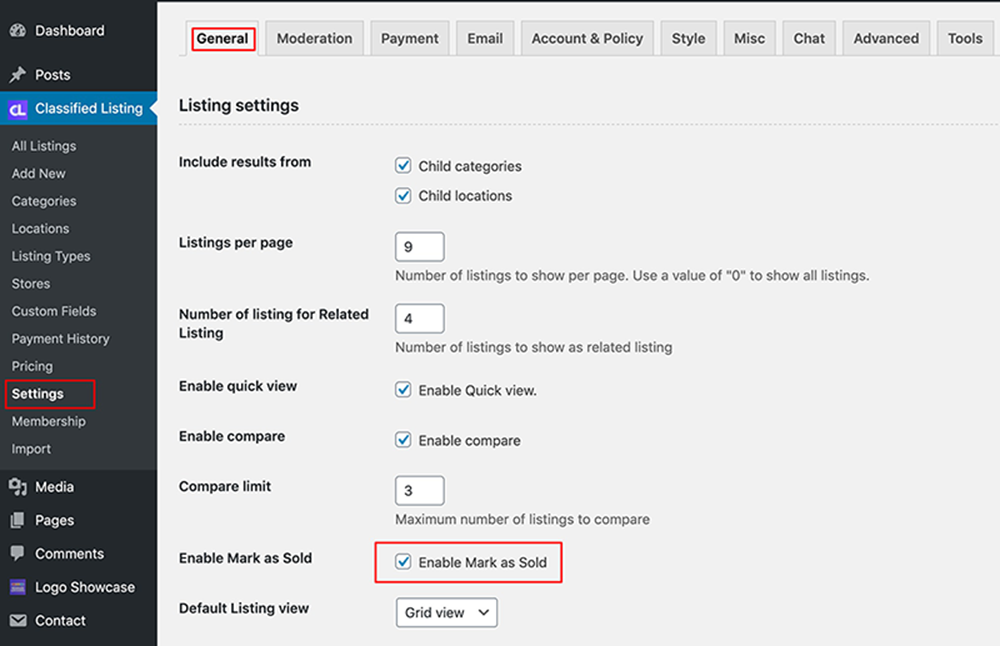Click the Logo Showcase icon
1000x646 pixels.
(x=18, y=587)
